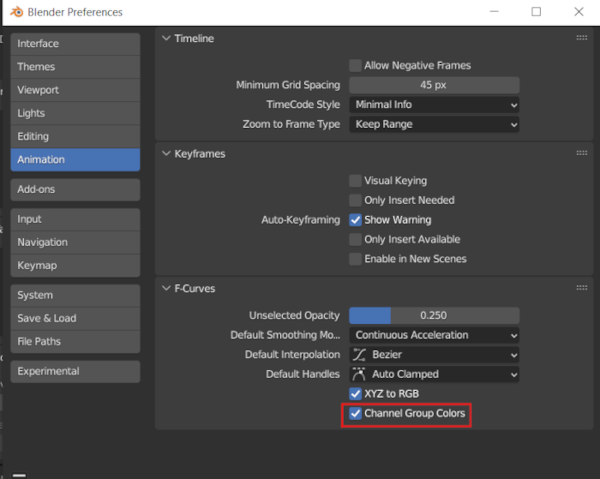Viewport: 600px width, 479px height.
Task: Enable Allow Negative Frames checkbox
Action: pyautogui.click(x=355, y=65)
